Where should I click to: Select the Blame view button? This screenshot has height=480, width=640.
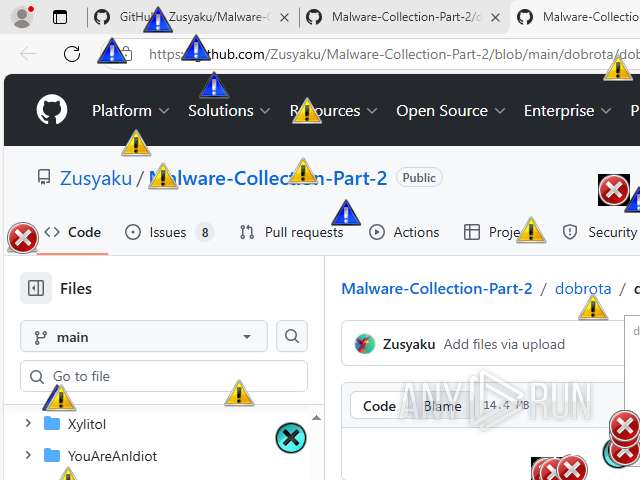tap(442, 406)
